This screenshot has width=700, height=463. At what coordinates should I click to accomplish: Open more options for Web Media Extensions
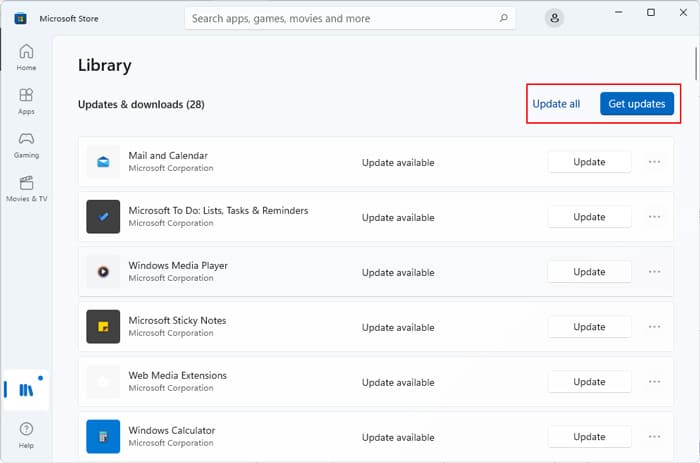654,381
